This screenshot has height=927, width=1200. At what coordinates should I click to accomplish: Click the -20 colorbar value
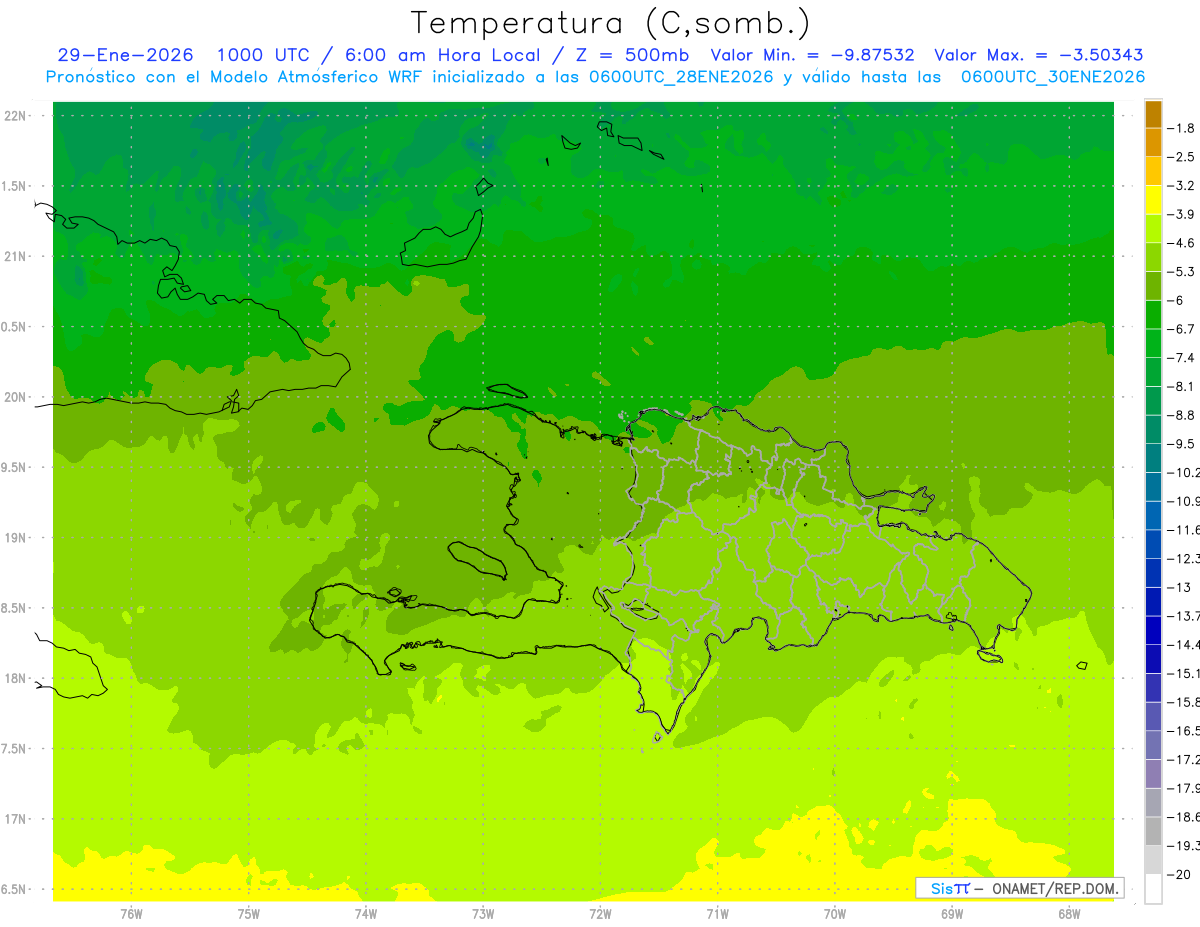pos(1180,874)
